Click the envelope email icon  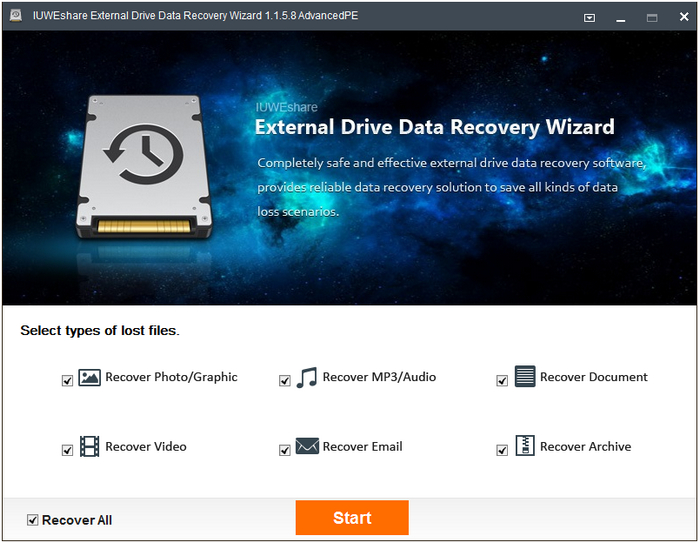[x=306, y=447]
